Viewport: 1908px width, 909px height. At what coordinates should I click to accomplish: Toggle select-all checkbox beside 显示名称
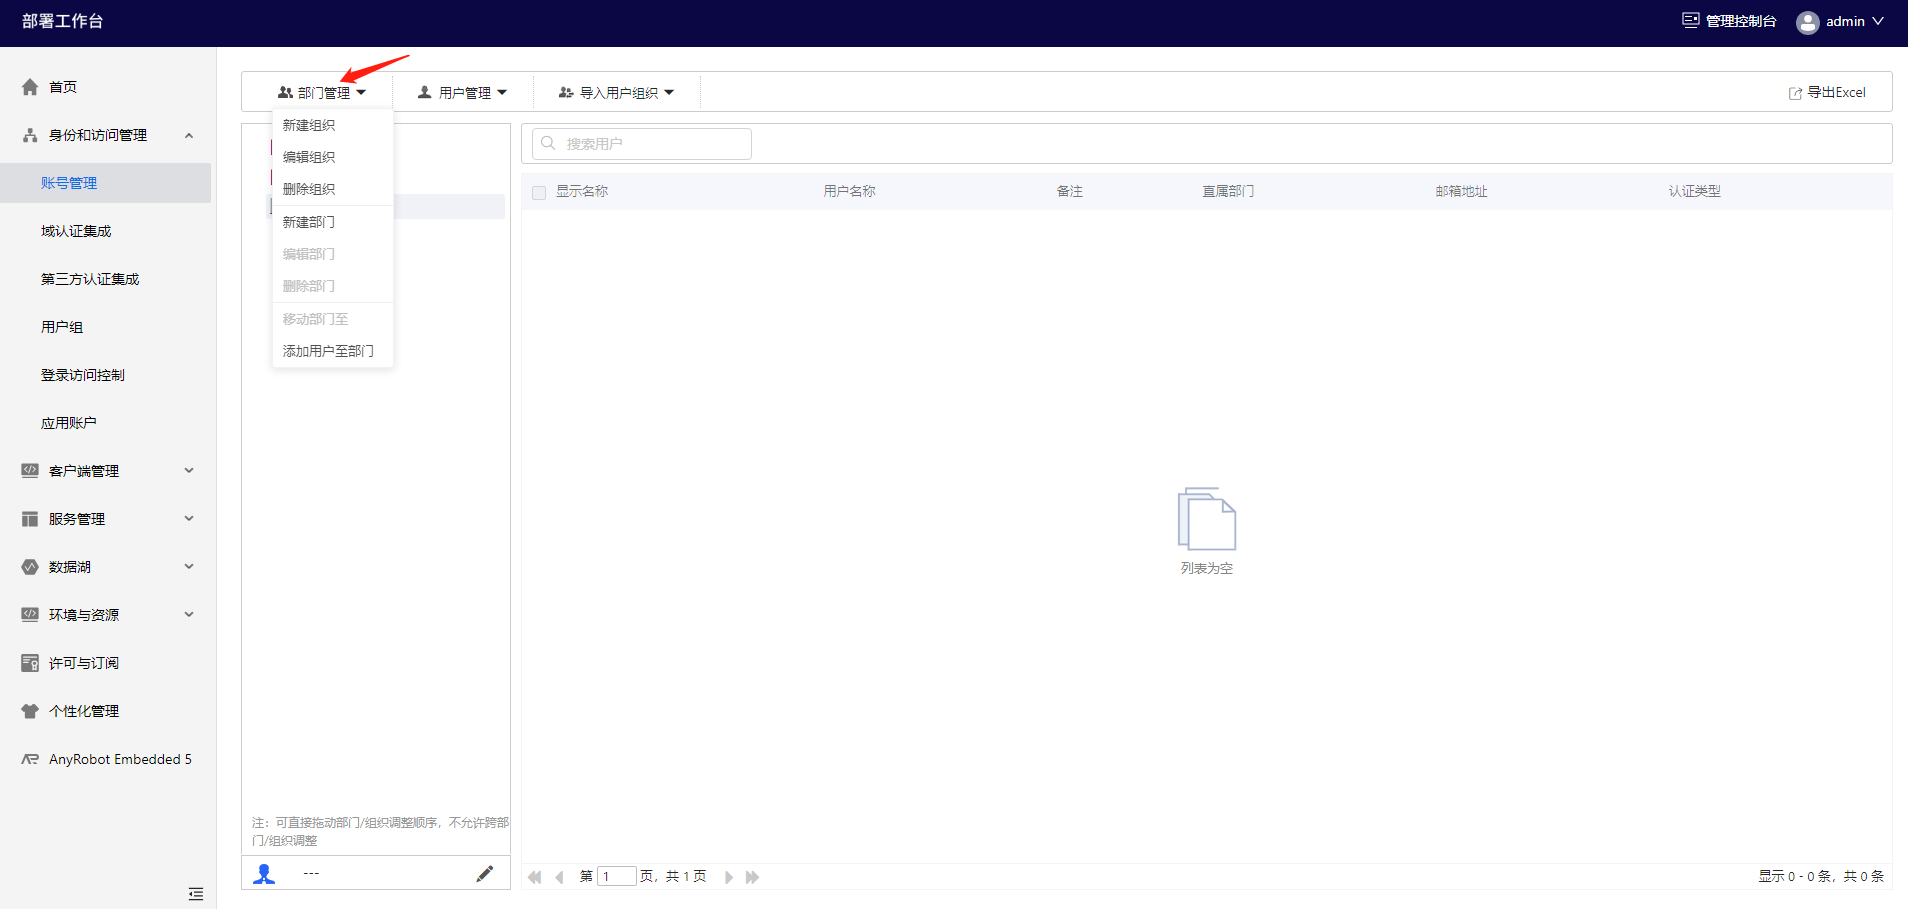click(539, 192)
